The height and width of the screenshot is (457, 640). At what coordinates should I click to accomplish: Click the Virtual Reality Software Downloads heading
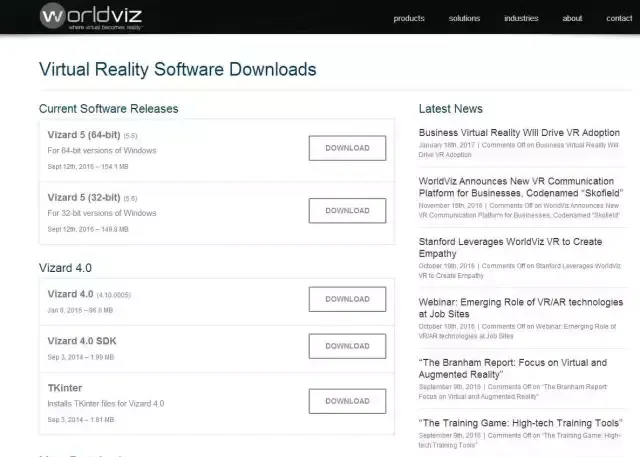pyautogui.click(x=178, y=70)
